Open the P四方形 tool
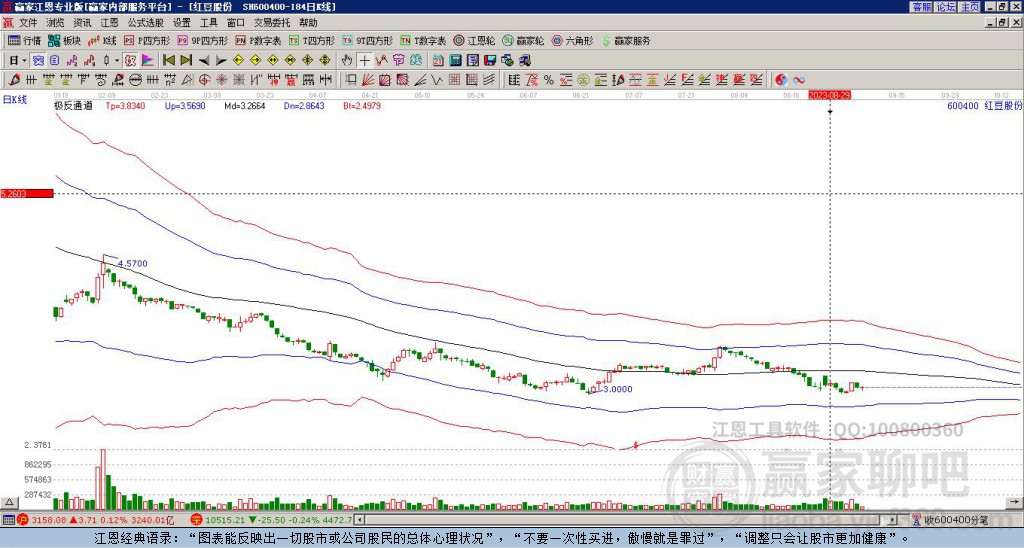The width and height of the screenshot is (1024, 548). (x=147, y=40)
